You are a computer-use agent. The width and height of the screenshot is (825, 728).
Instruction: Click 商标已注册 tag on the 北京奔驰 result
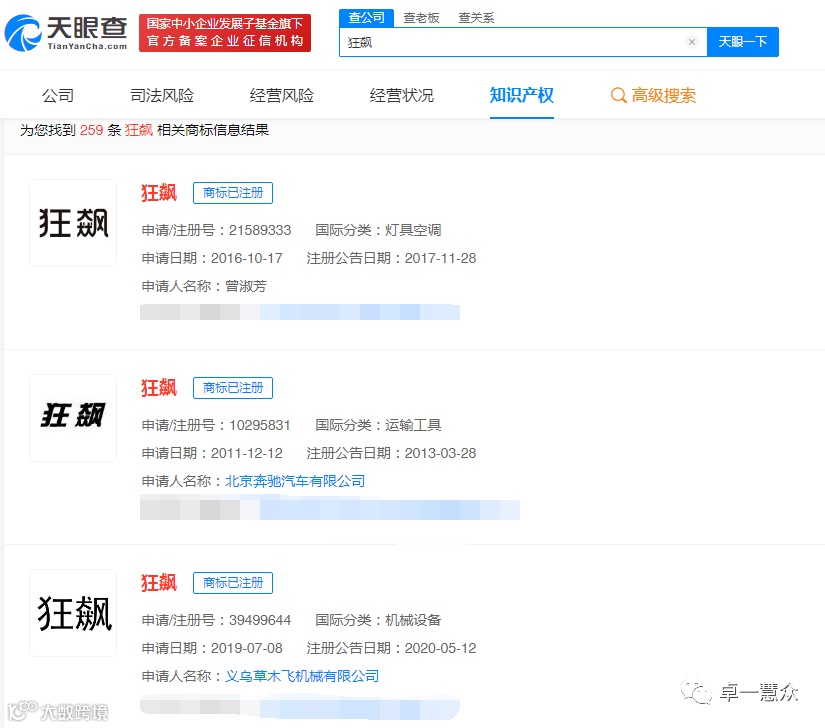pos(233,388)
